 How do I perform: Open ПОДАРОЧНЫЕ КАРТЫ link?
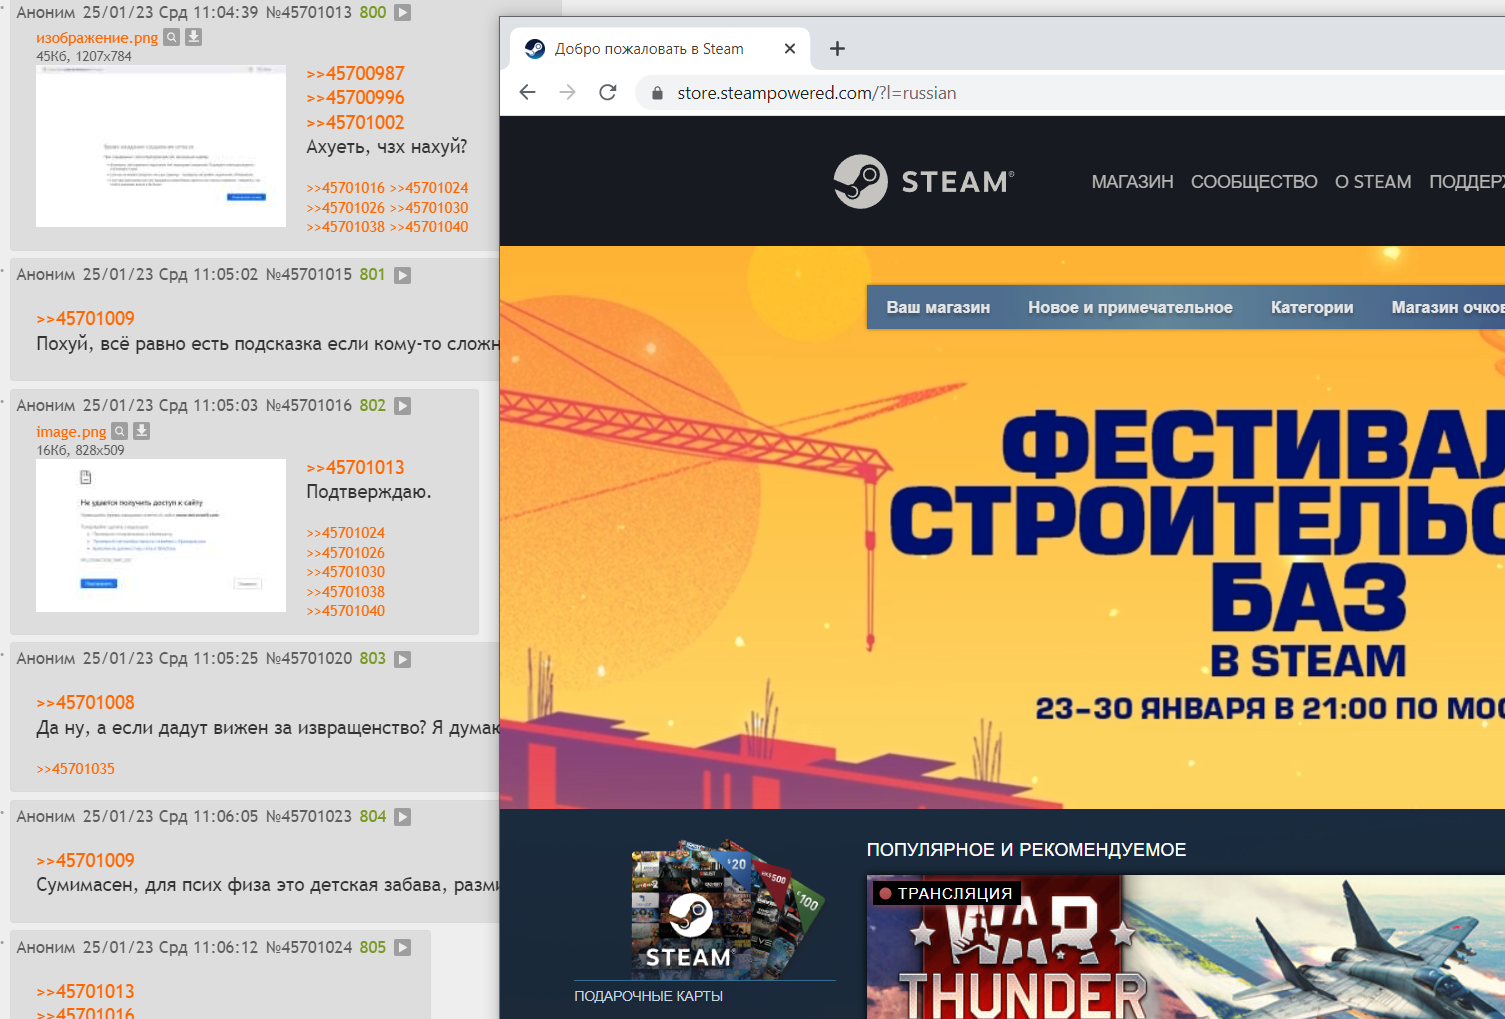pos(648,996)
